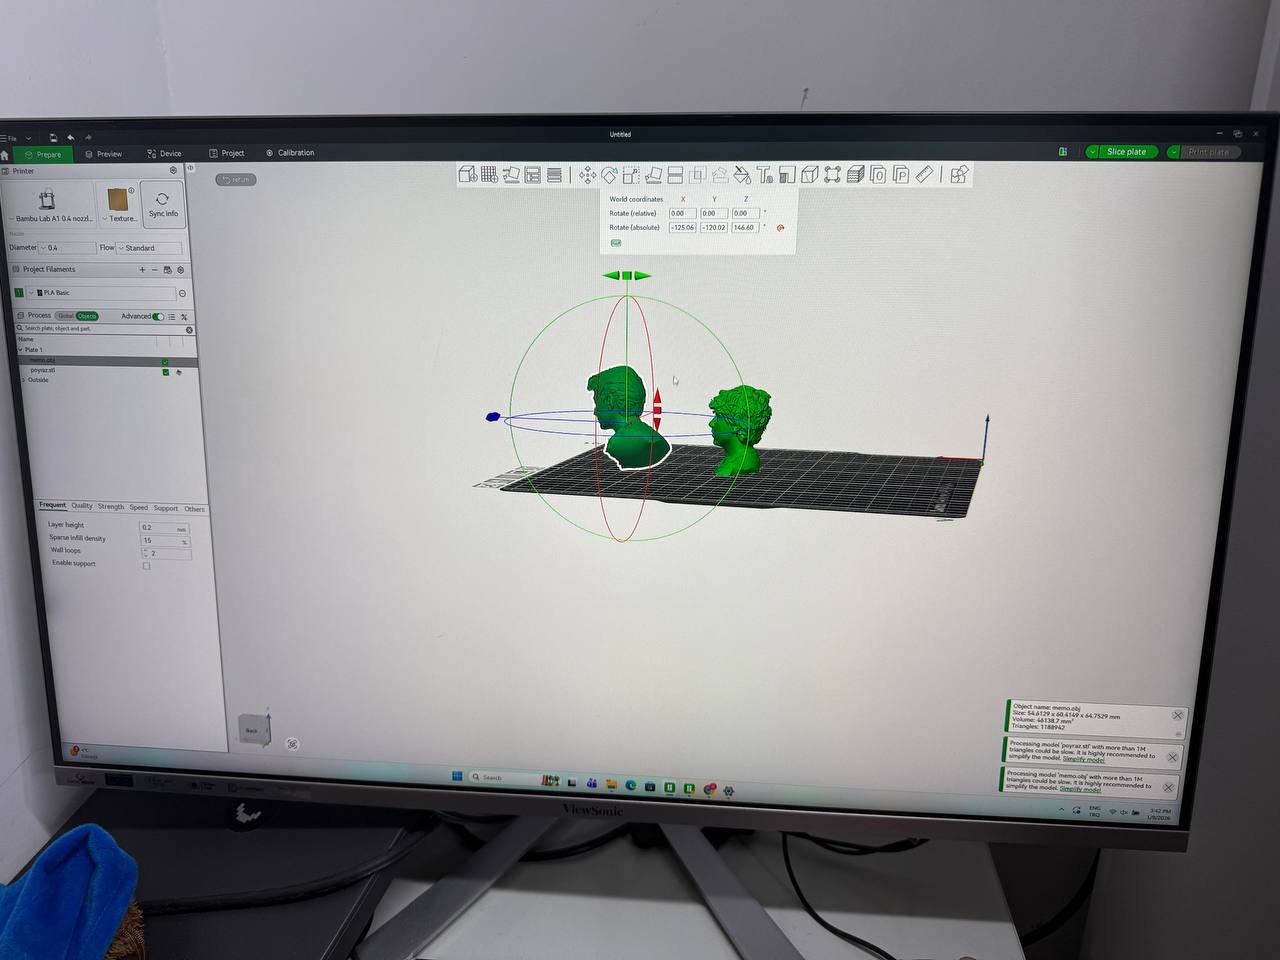The height and width of the screenshot is (960, 1280).
Task: Select the Add model cube tool
Action: tap(467, 174)
